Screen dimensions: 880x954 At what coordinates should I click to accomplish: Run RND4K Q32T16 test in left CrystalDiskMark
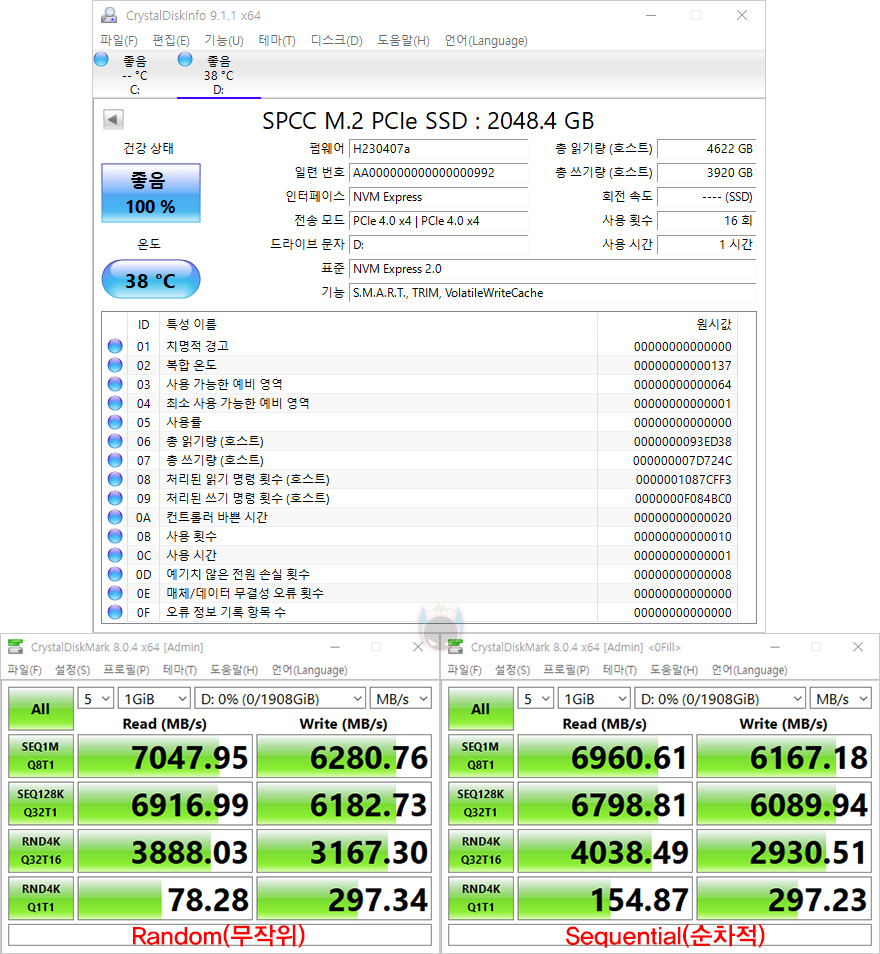tap(41, 851)
